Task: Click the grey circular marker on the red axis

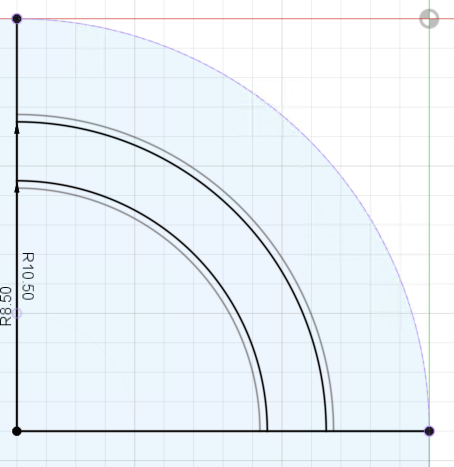Action: point(429,19)
